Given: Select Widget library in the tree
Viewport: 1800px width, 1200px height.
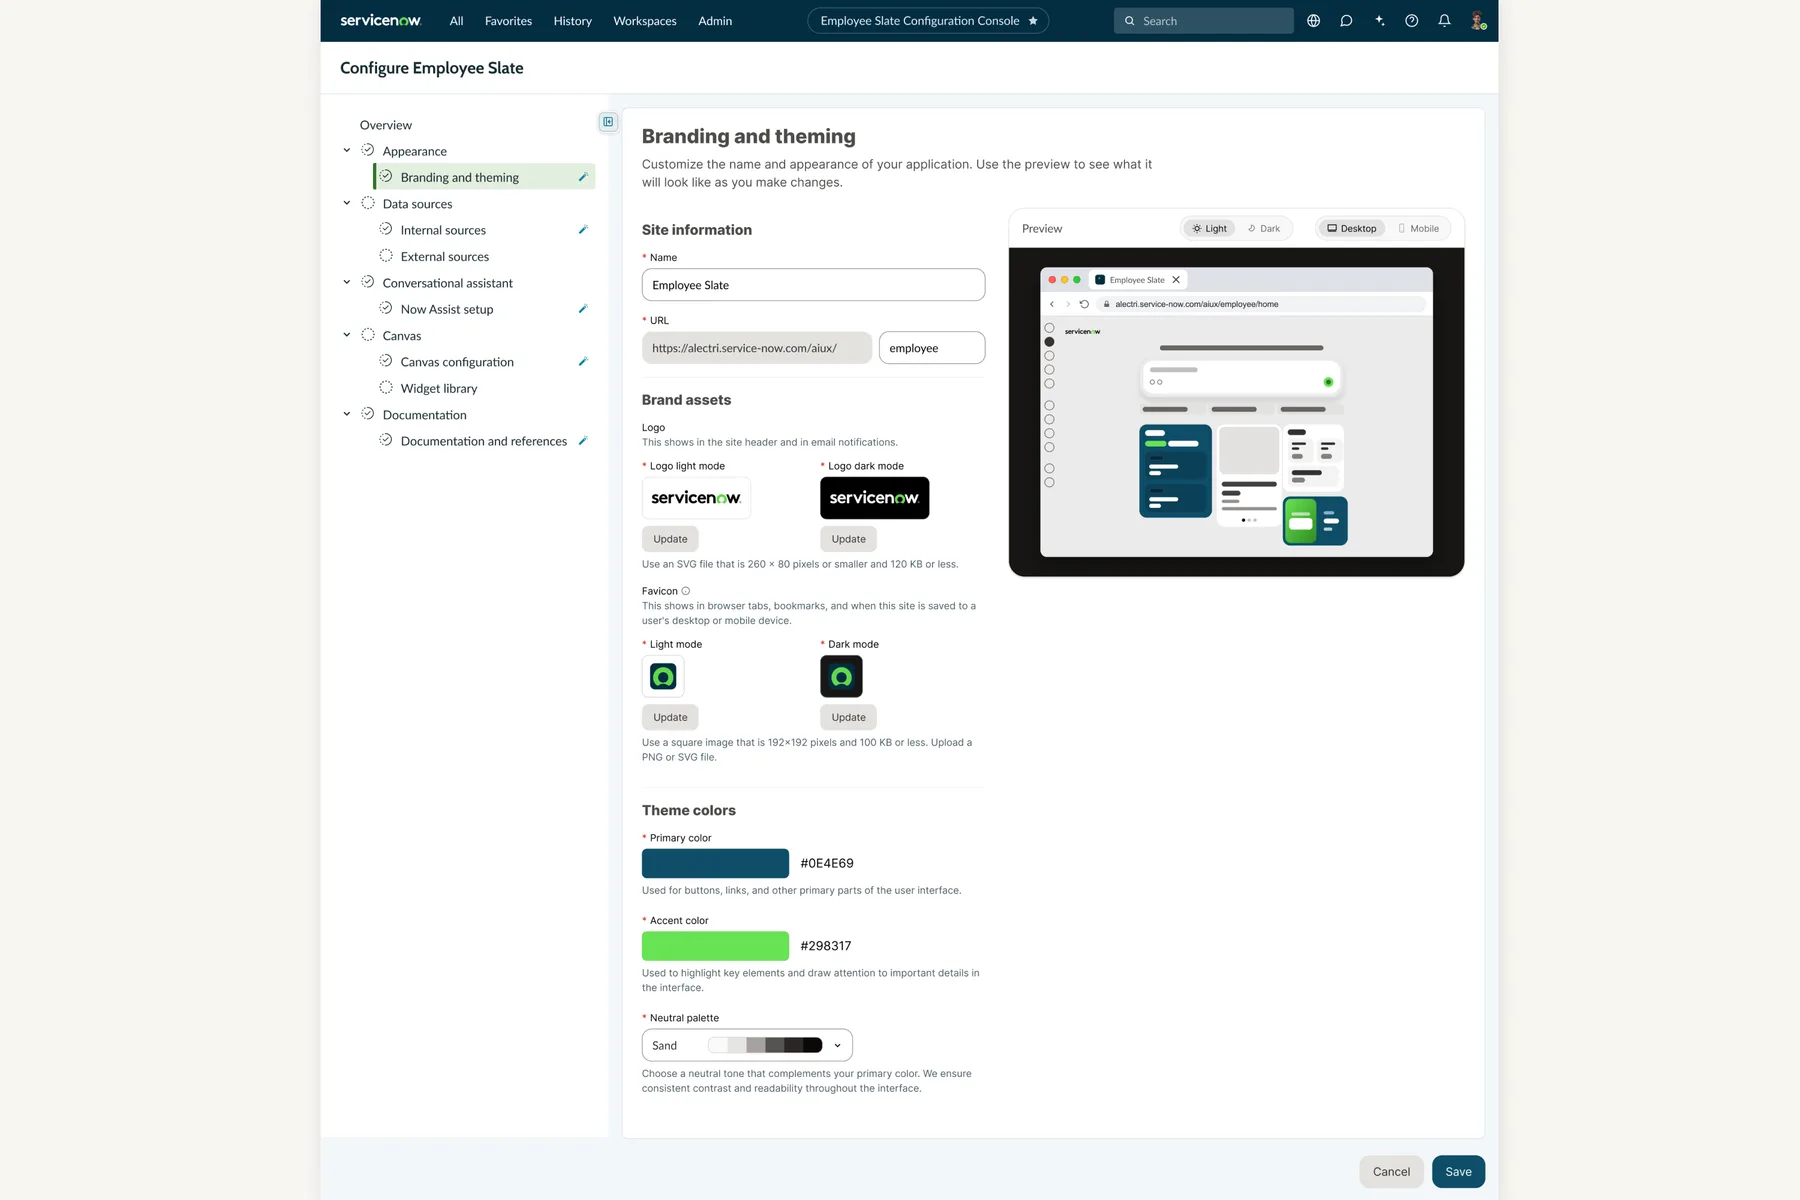Looking at the screenshot, I should (439, 389).
